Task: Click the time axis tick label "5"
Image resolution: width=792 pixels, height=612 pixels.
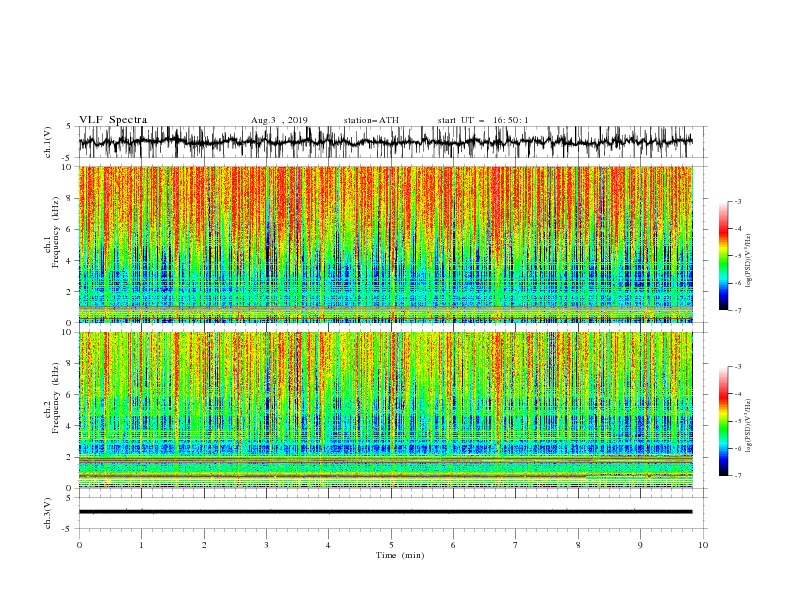Action: pyautogui.click(x=391, y=545)
